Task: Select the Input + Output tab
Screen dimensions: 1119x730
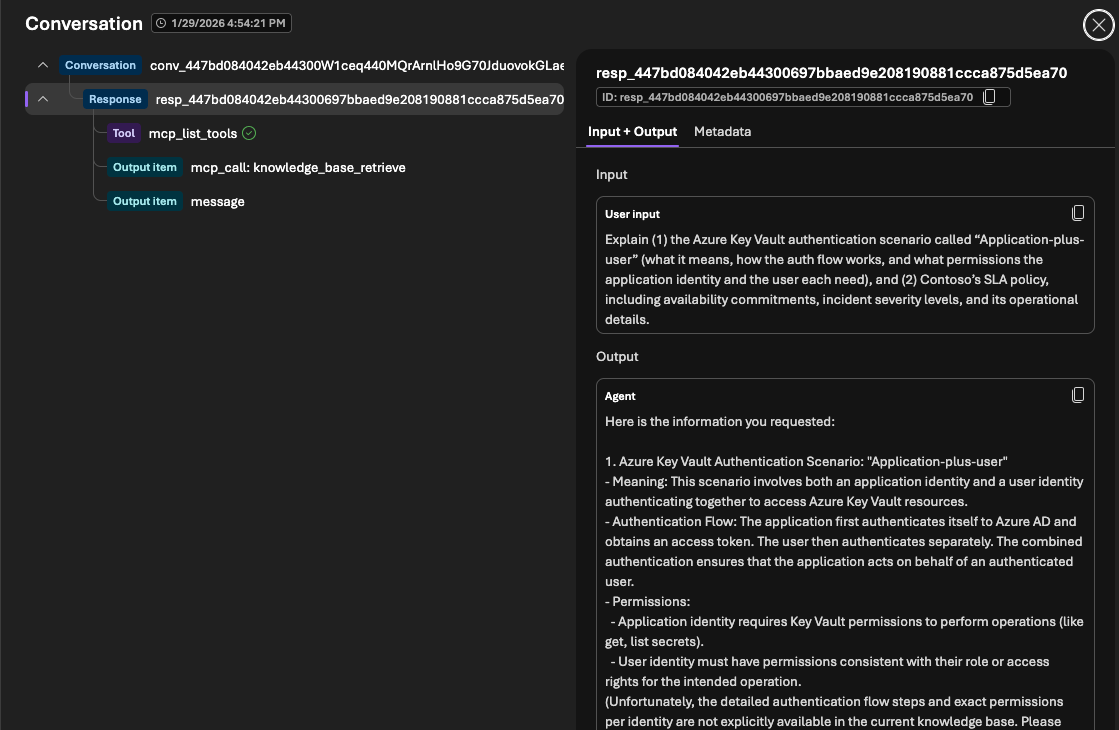Action: (632, 131)
